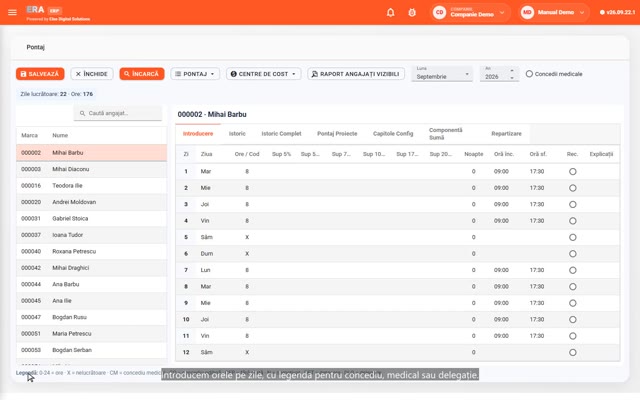Click the X code cell for day 6
The width and height of the screenshot is (640, 400).
coord(247,253)
